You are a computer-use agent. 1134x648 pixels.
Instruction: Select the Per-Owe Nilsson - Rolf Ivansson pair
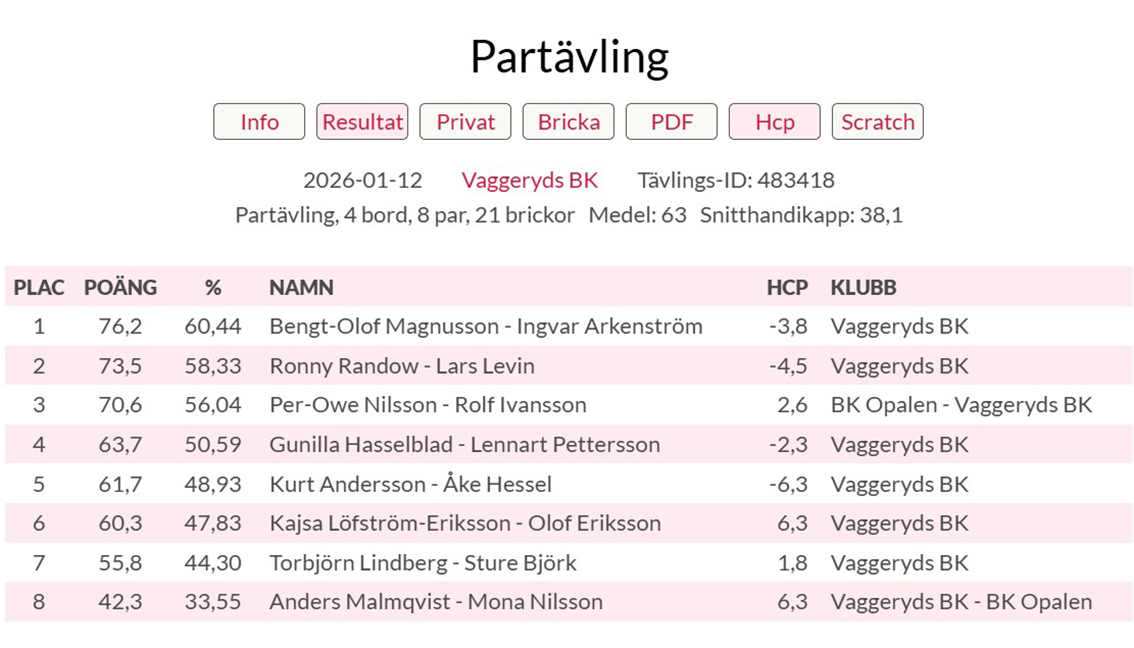point(428,405)
